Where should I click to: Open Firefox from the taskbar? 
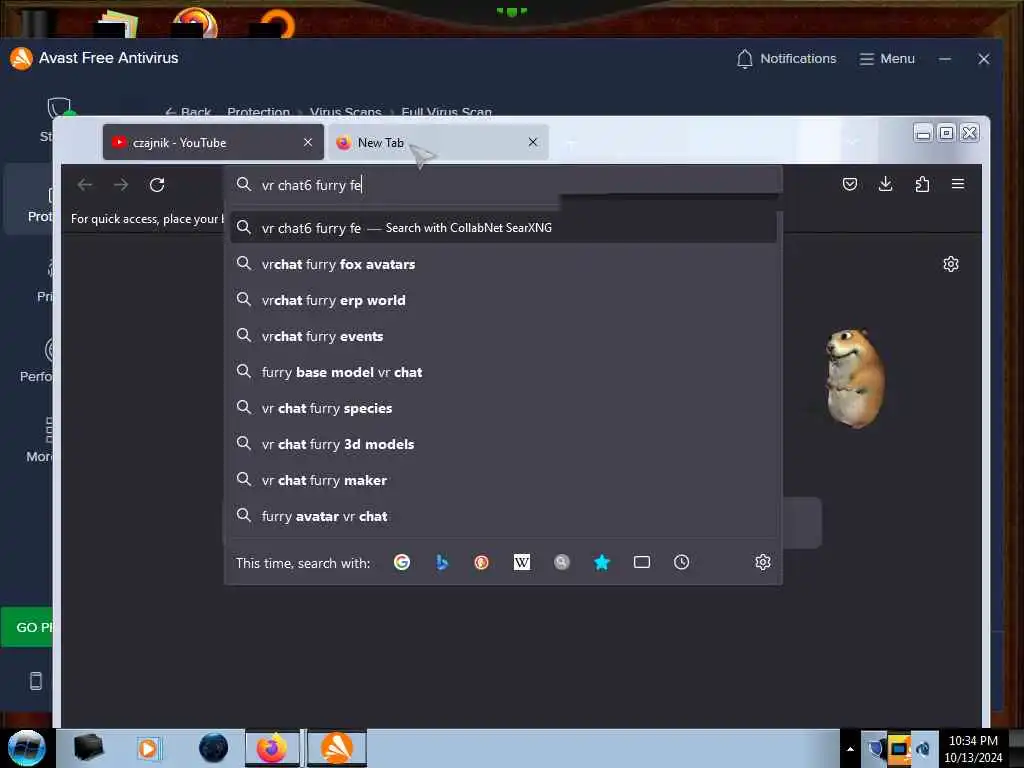coord(272,748)
